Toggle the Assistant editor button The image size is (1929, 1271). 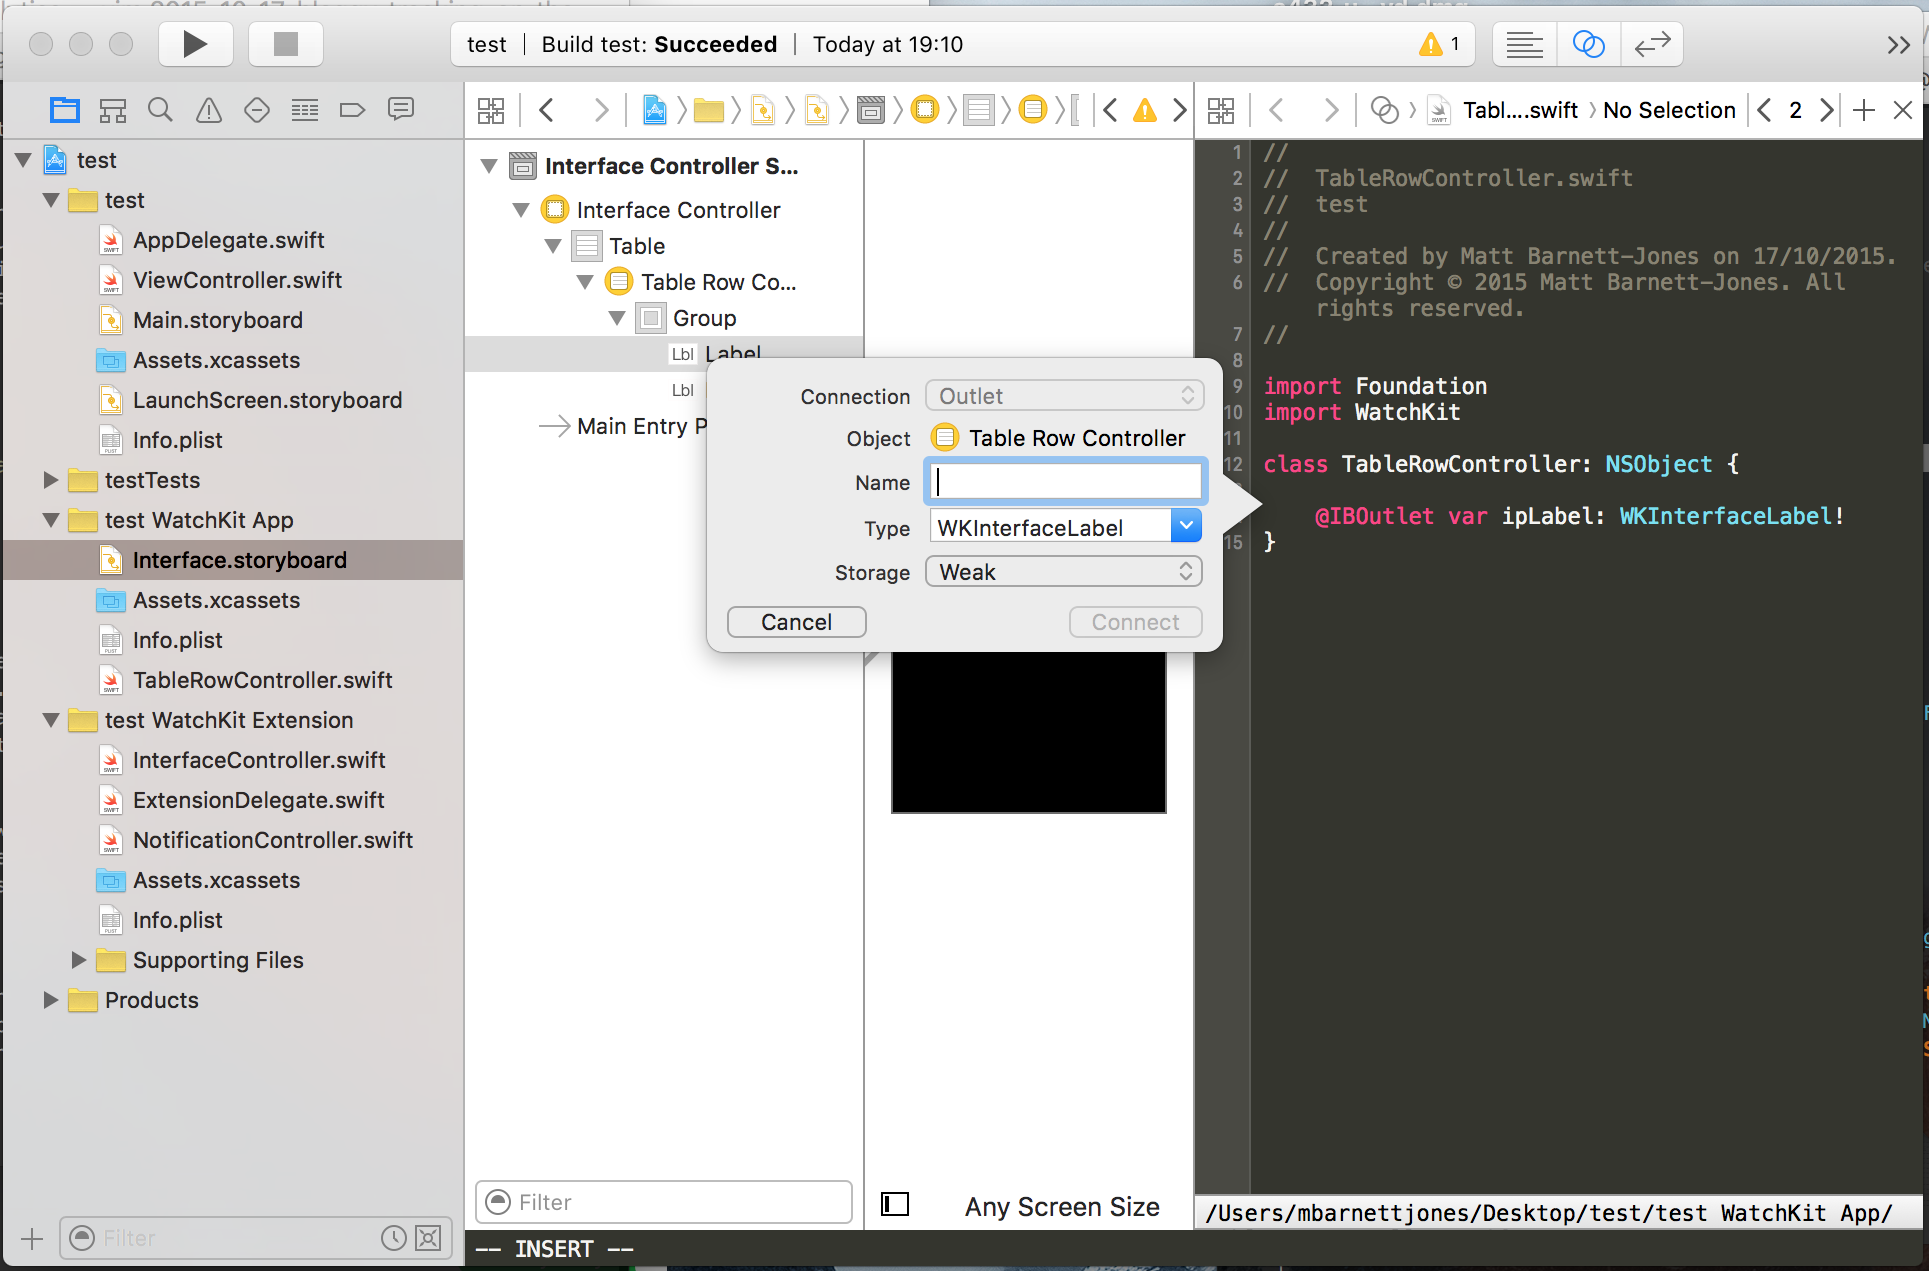tap(1588, 44)
